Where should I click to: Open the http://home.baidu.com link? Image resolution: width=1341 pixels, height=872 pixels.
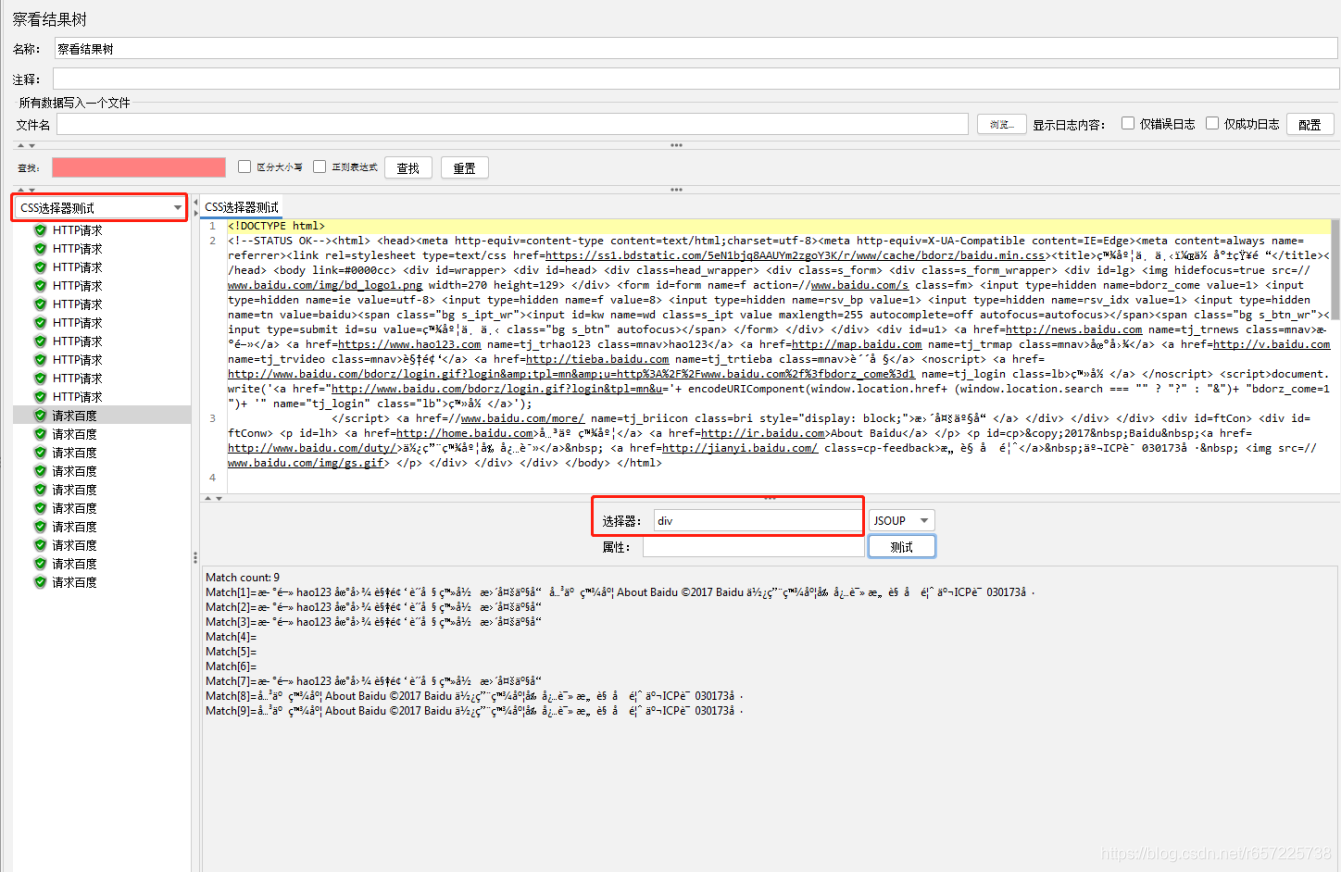coord(465,433)
